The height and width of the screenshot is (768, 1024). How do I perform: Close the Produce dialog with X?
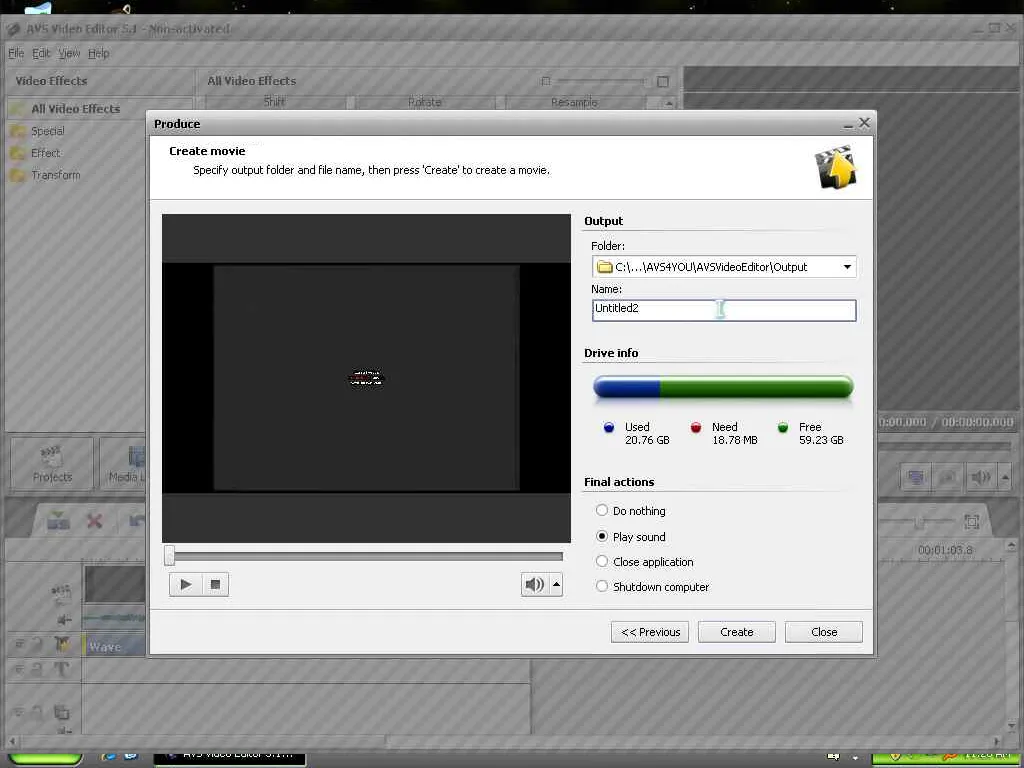click(x=864, y=123)
